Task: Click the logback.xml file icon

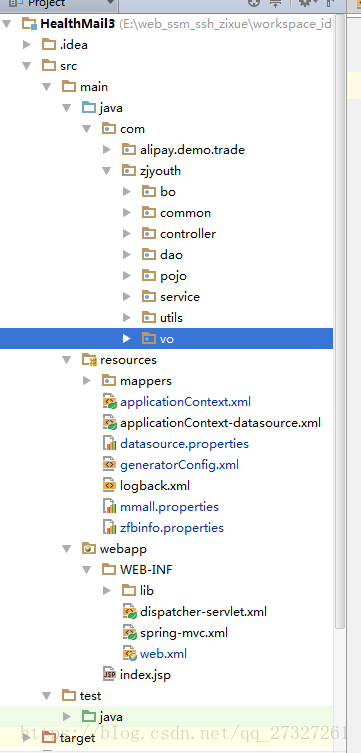Action: [109, 486]
